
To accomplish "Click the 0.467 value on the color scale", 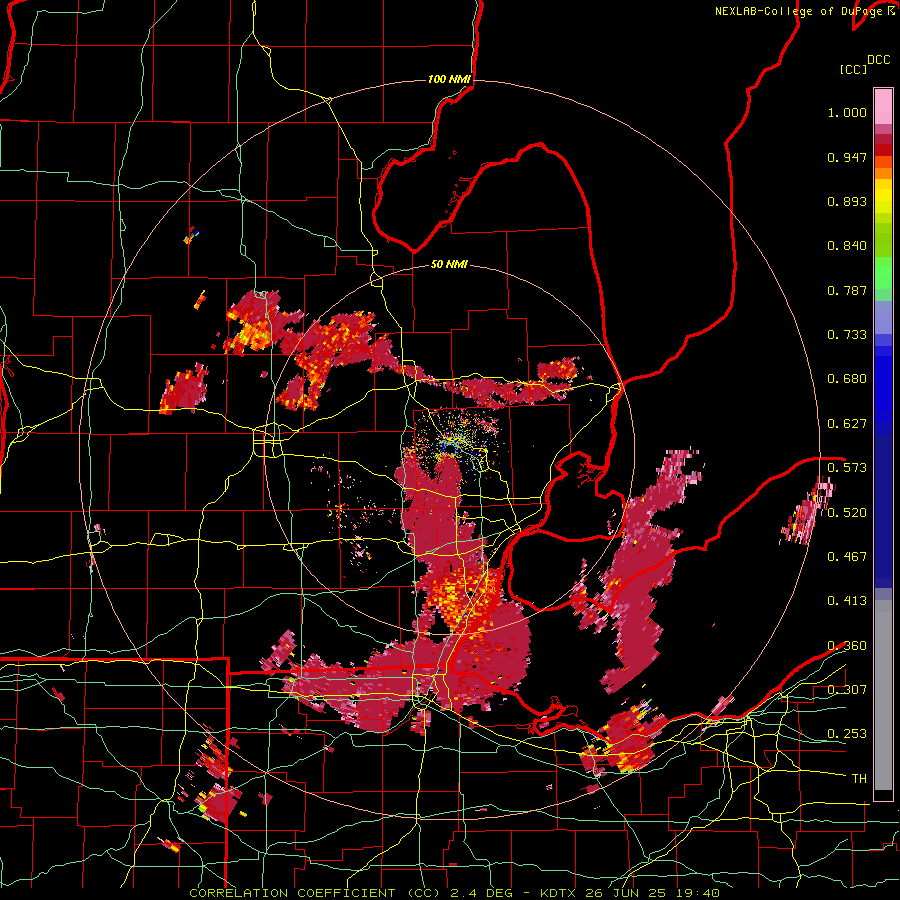I will point(847,556).
